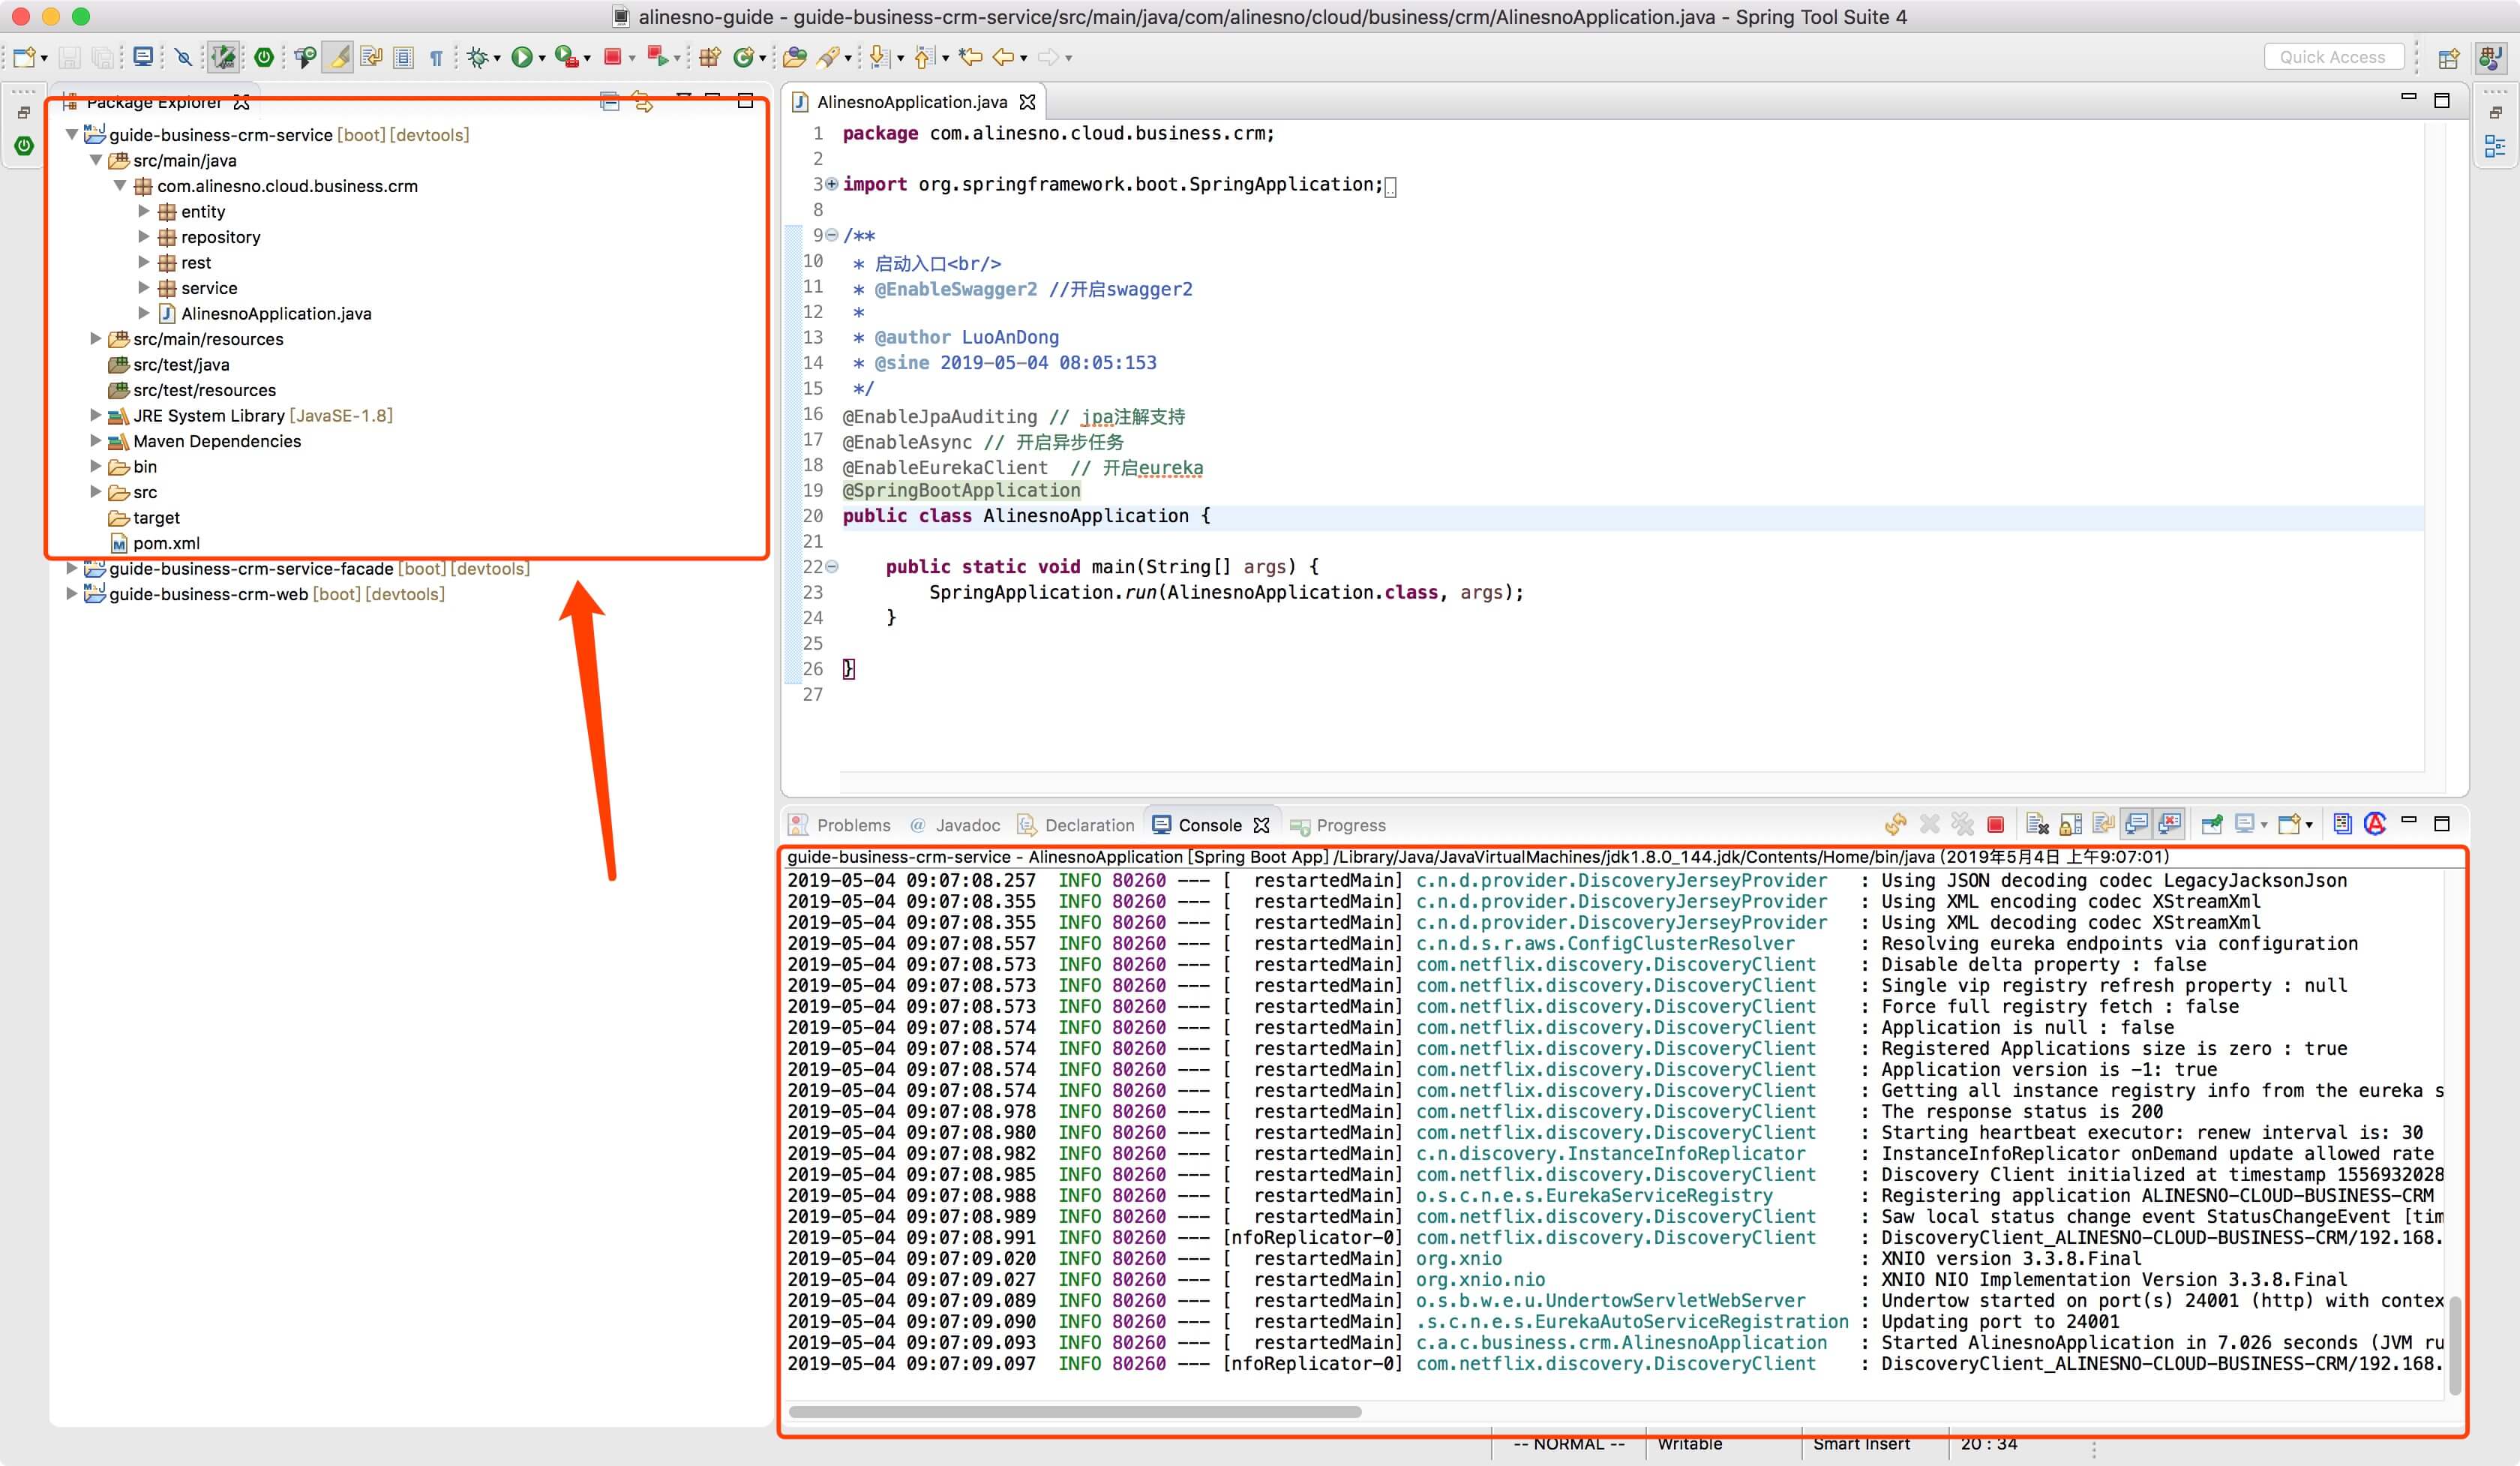The image size is (2520, 1466).
Task: Click Collapse All in Package Explorer
Action: [x=609, y=102]
